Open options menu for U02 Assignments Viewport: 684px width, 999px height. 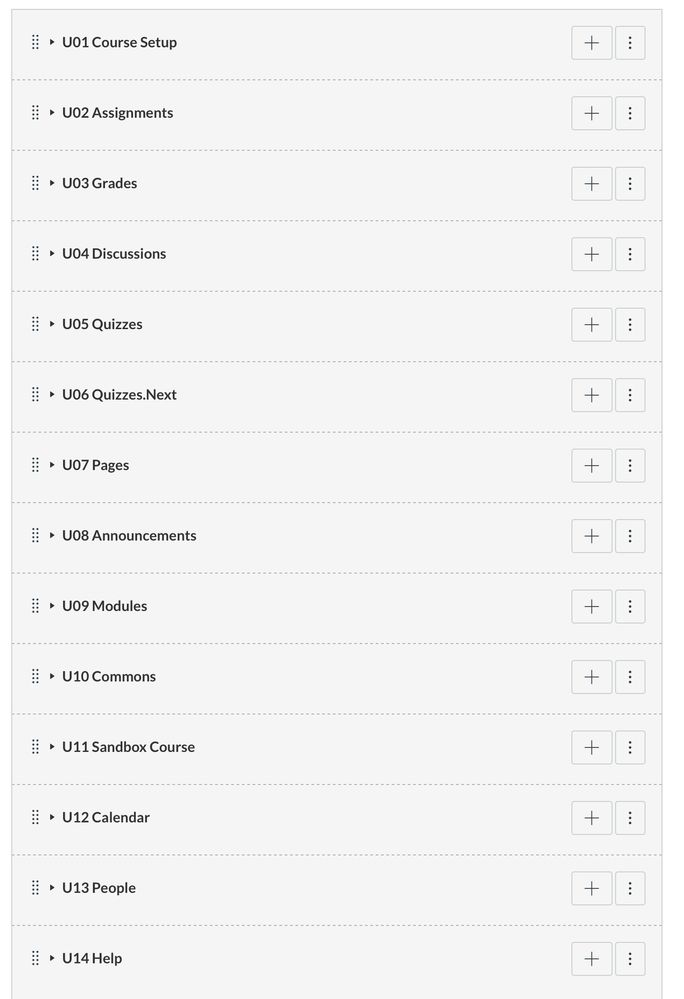tap(630, 113)
